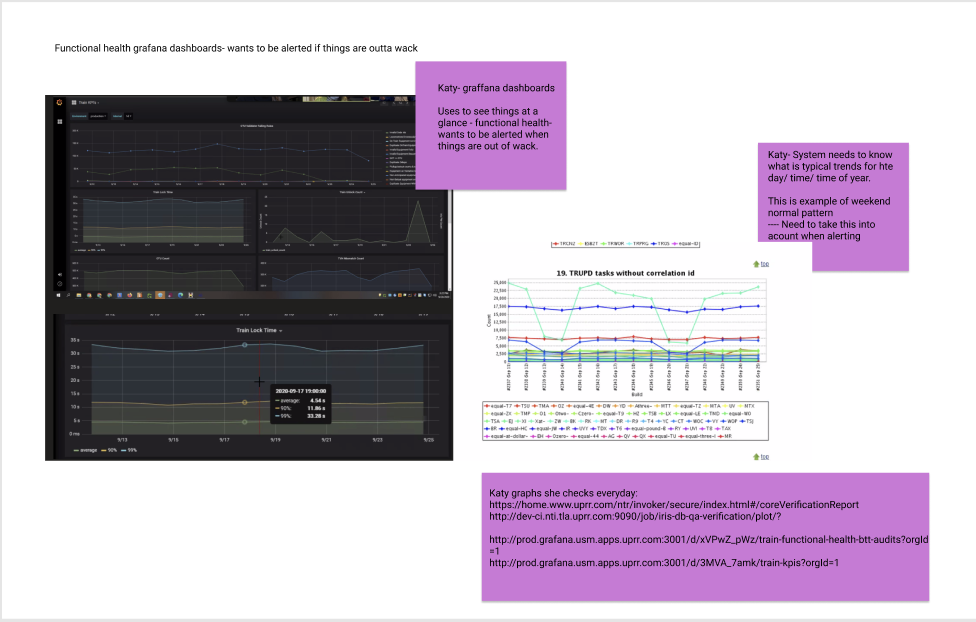
Task: Open File Explorer from the taskbar
Action: click(79, 295)
